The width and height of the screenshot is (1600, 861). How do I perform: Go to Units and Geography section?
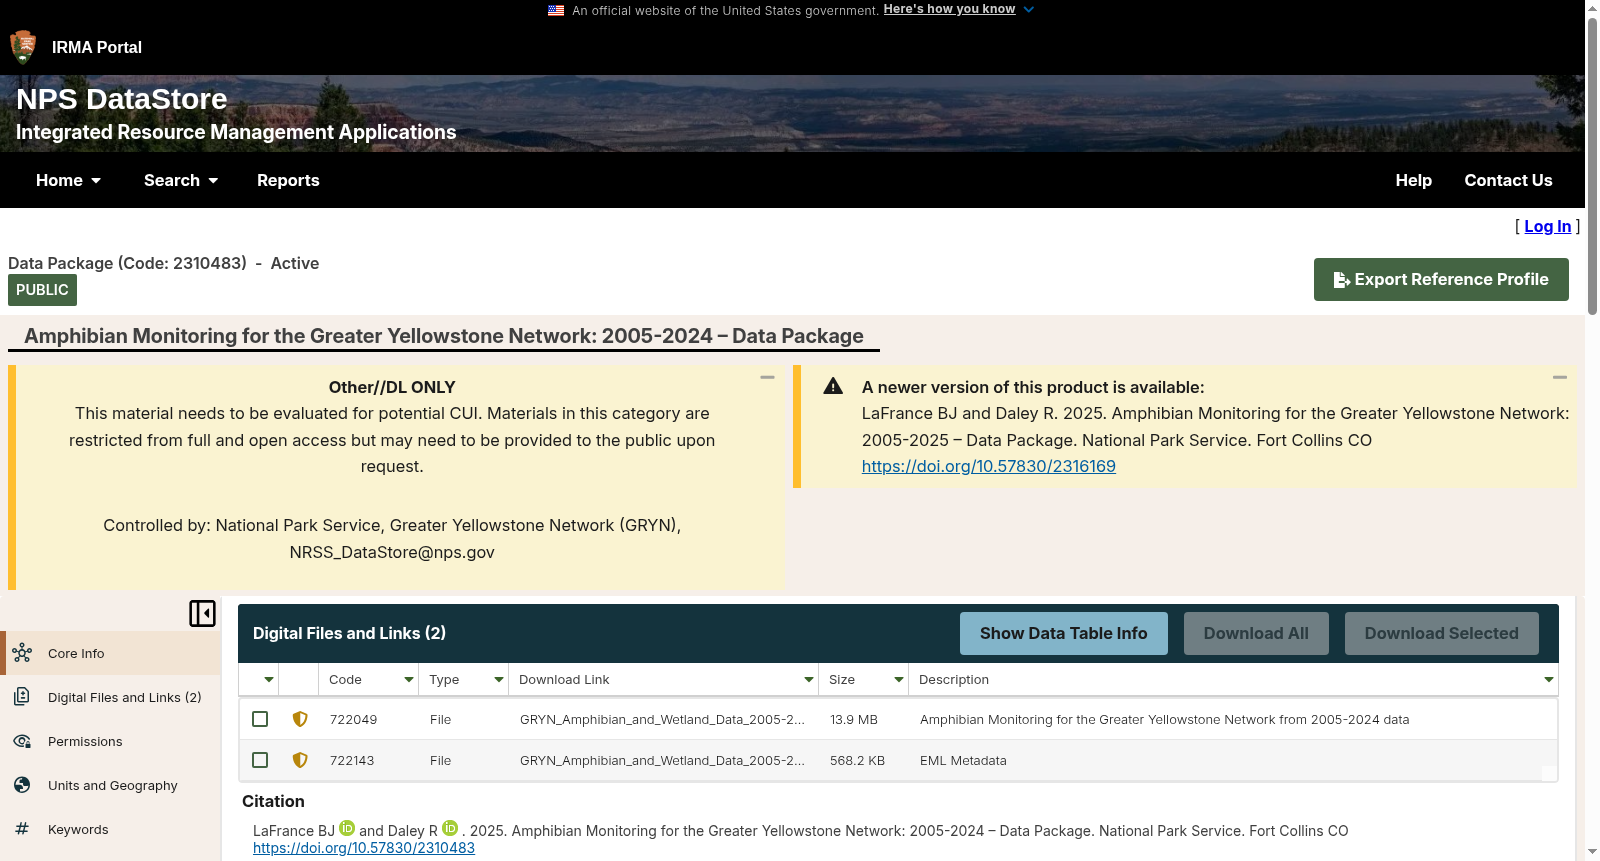tap(110, 785)
